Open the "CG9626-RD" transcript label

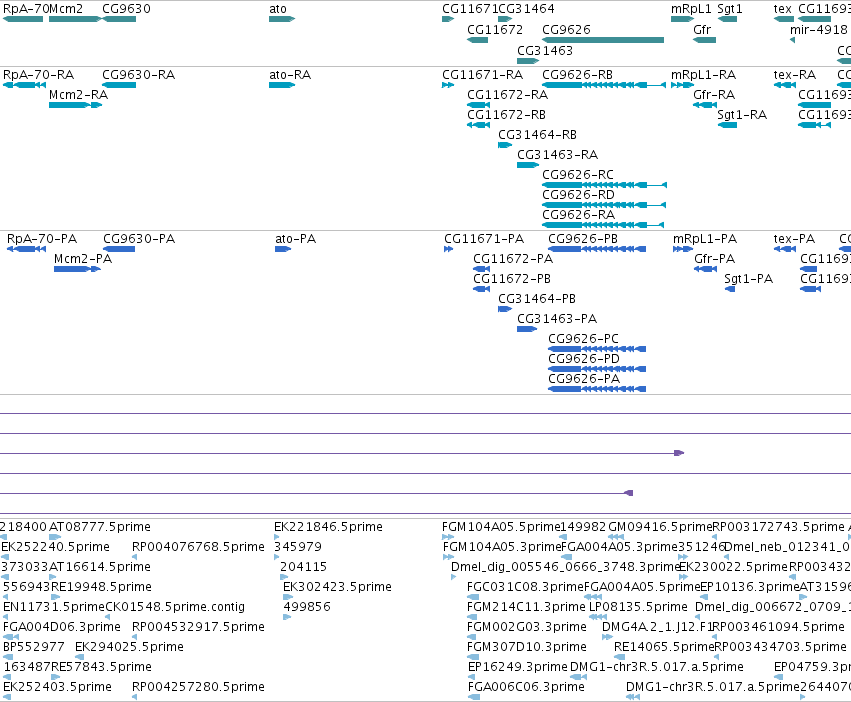pyautogui.click(x=579, y=194)
